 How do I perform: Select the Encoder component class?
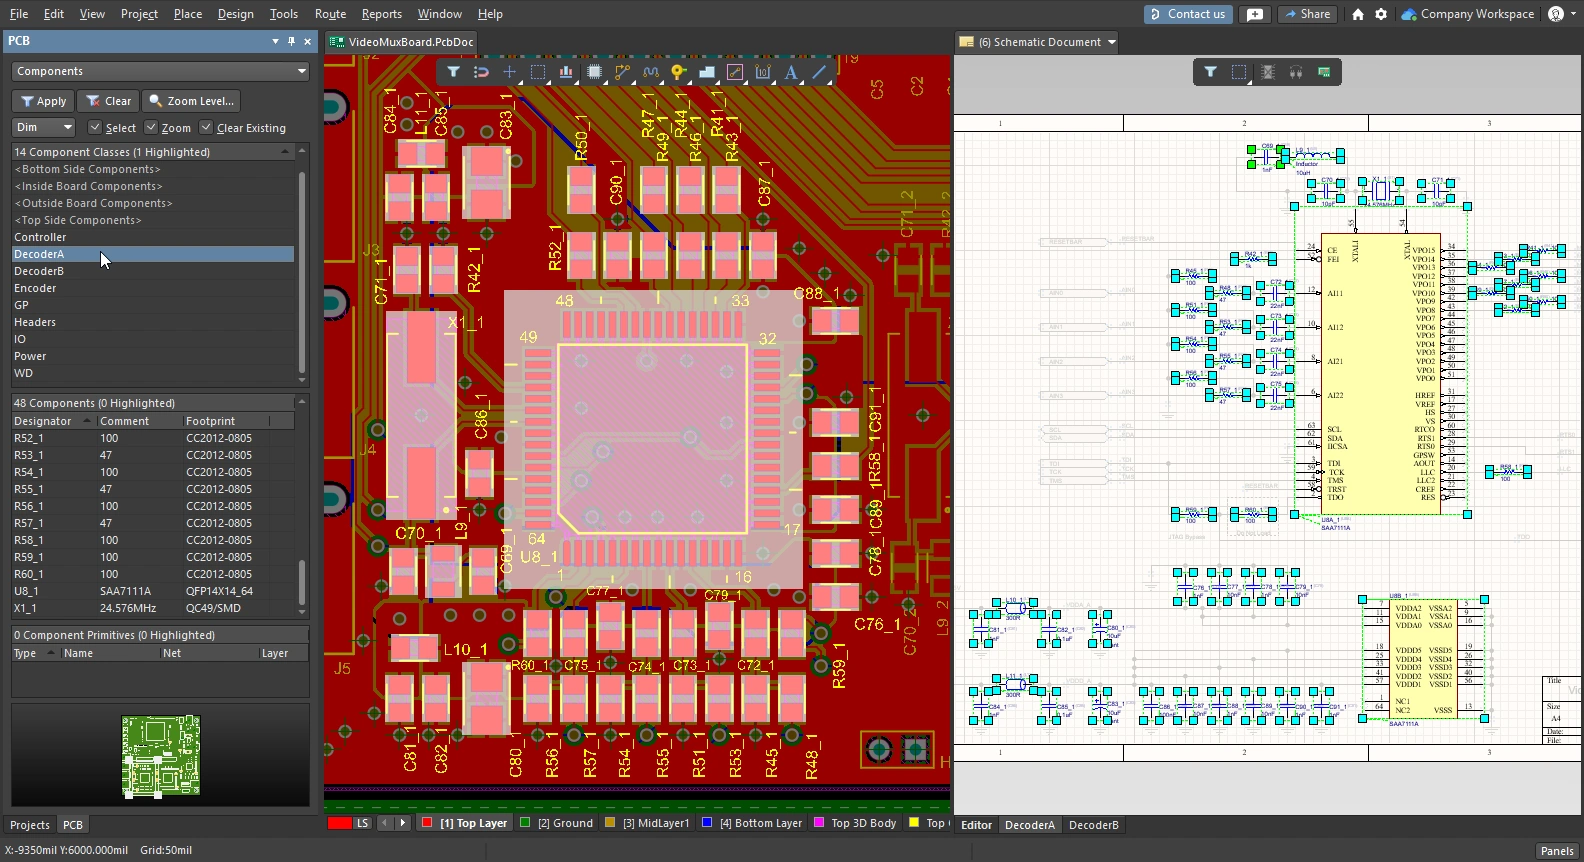(35, 288)
